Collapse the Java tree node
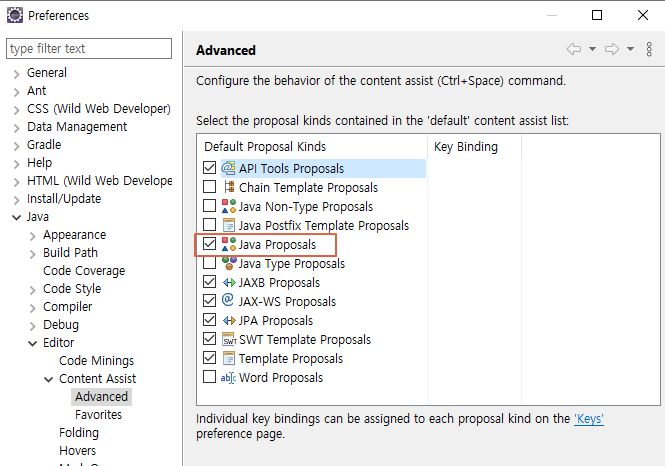 (x=16, y=217)
